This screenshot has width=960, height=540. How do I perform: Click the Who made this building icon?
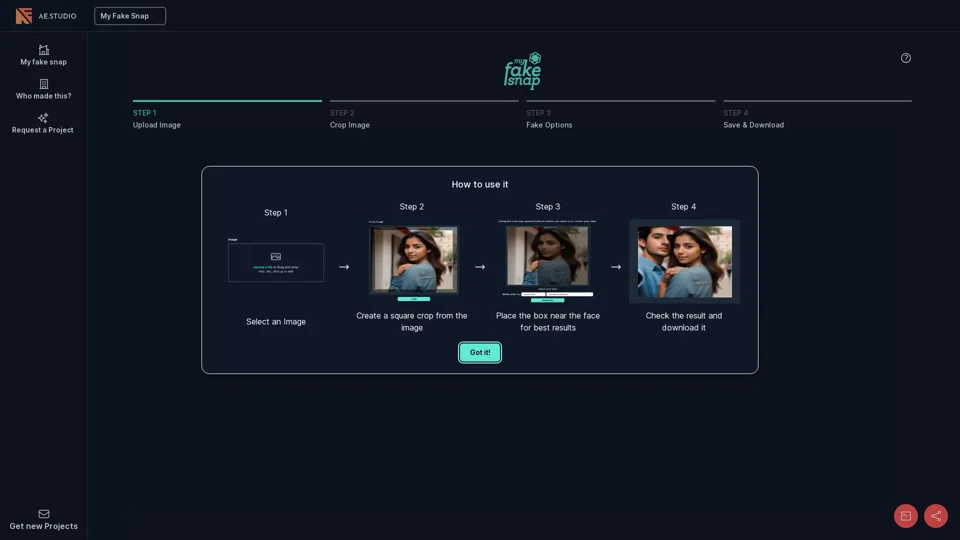click(44, 84)
